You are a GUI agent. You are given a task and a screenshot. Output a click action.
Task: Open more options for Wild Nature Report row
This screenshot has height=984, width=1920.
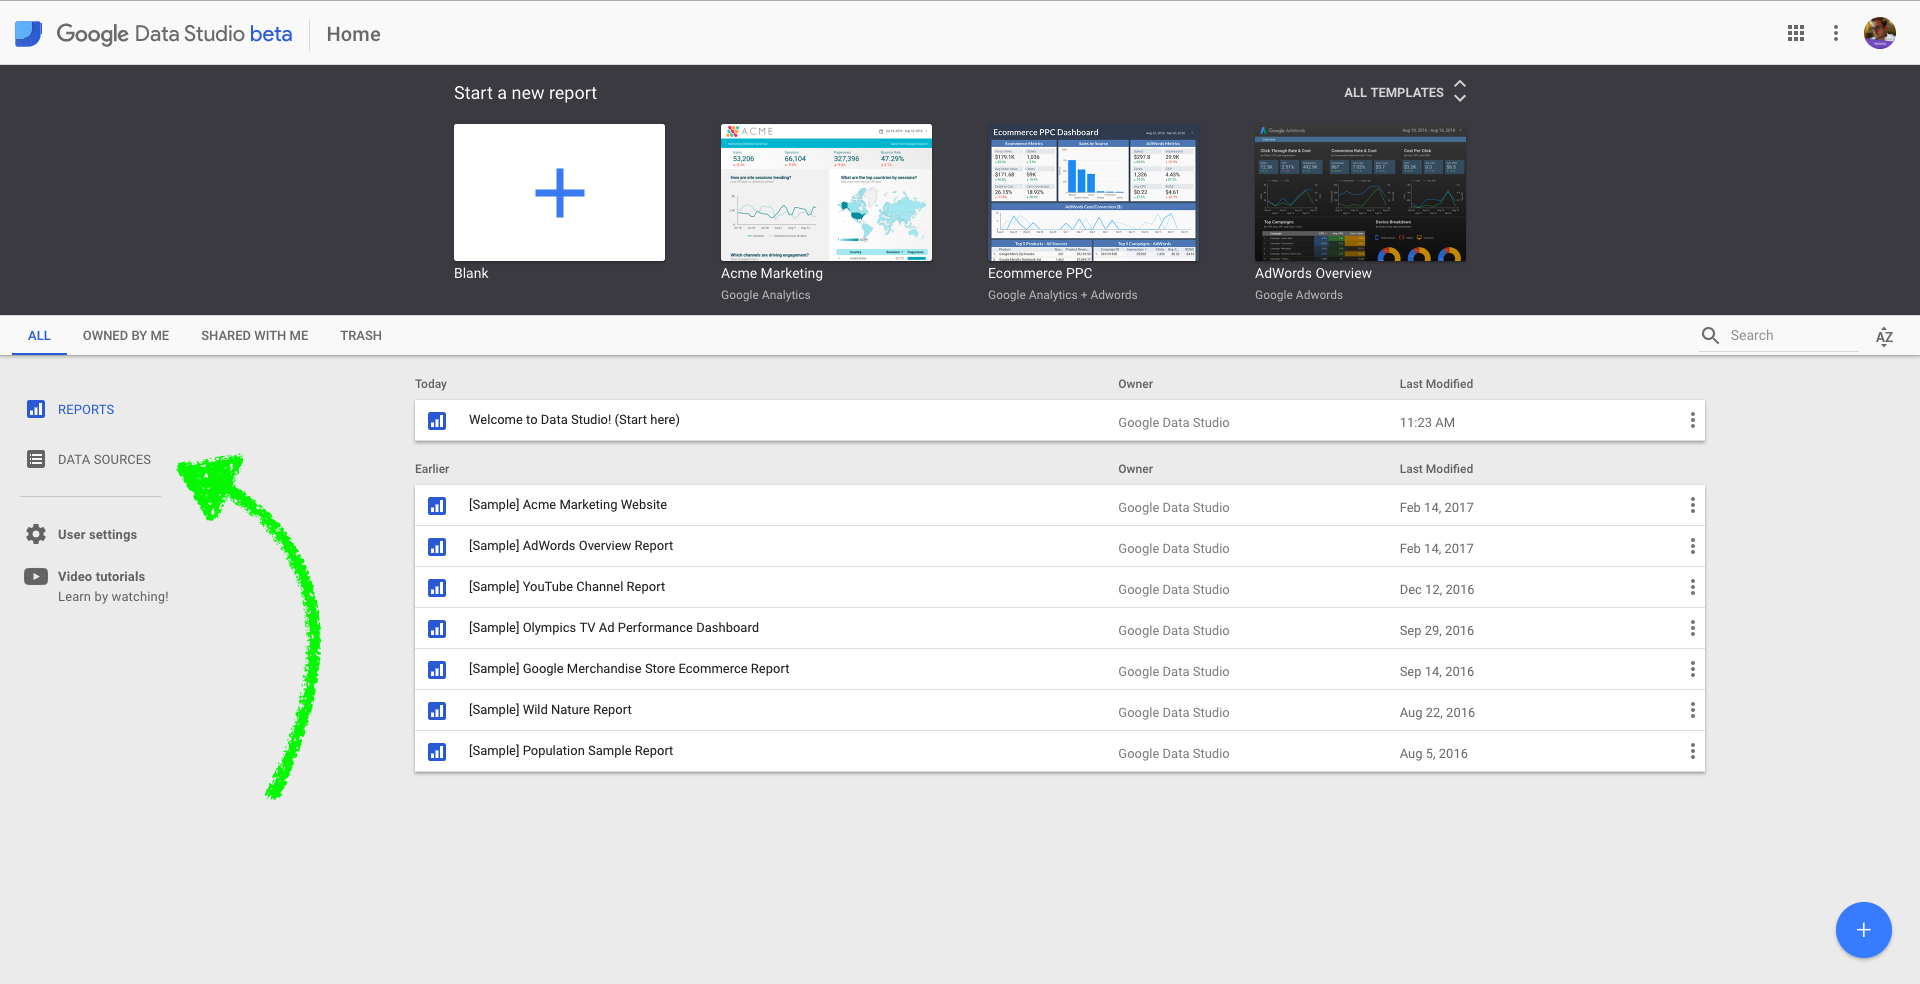[x=1693, y=710]
